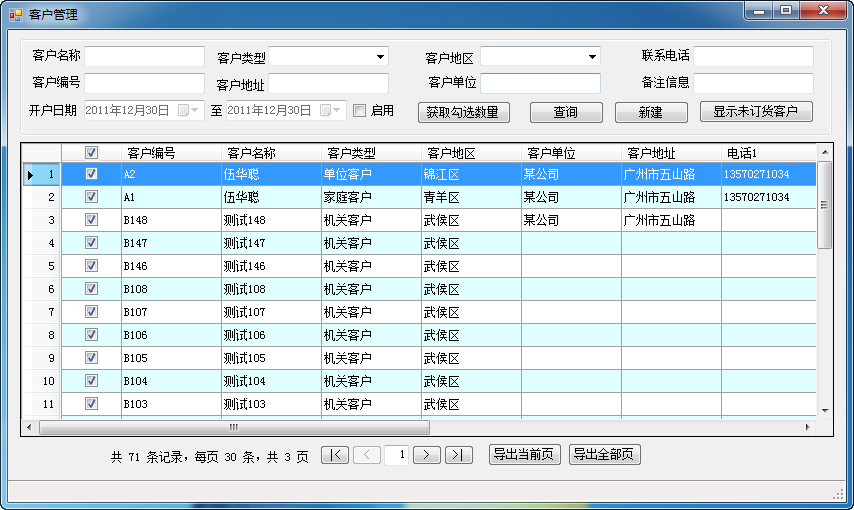Open calendar for end date after 至

tap(331, 111)
